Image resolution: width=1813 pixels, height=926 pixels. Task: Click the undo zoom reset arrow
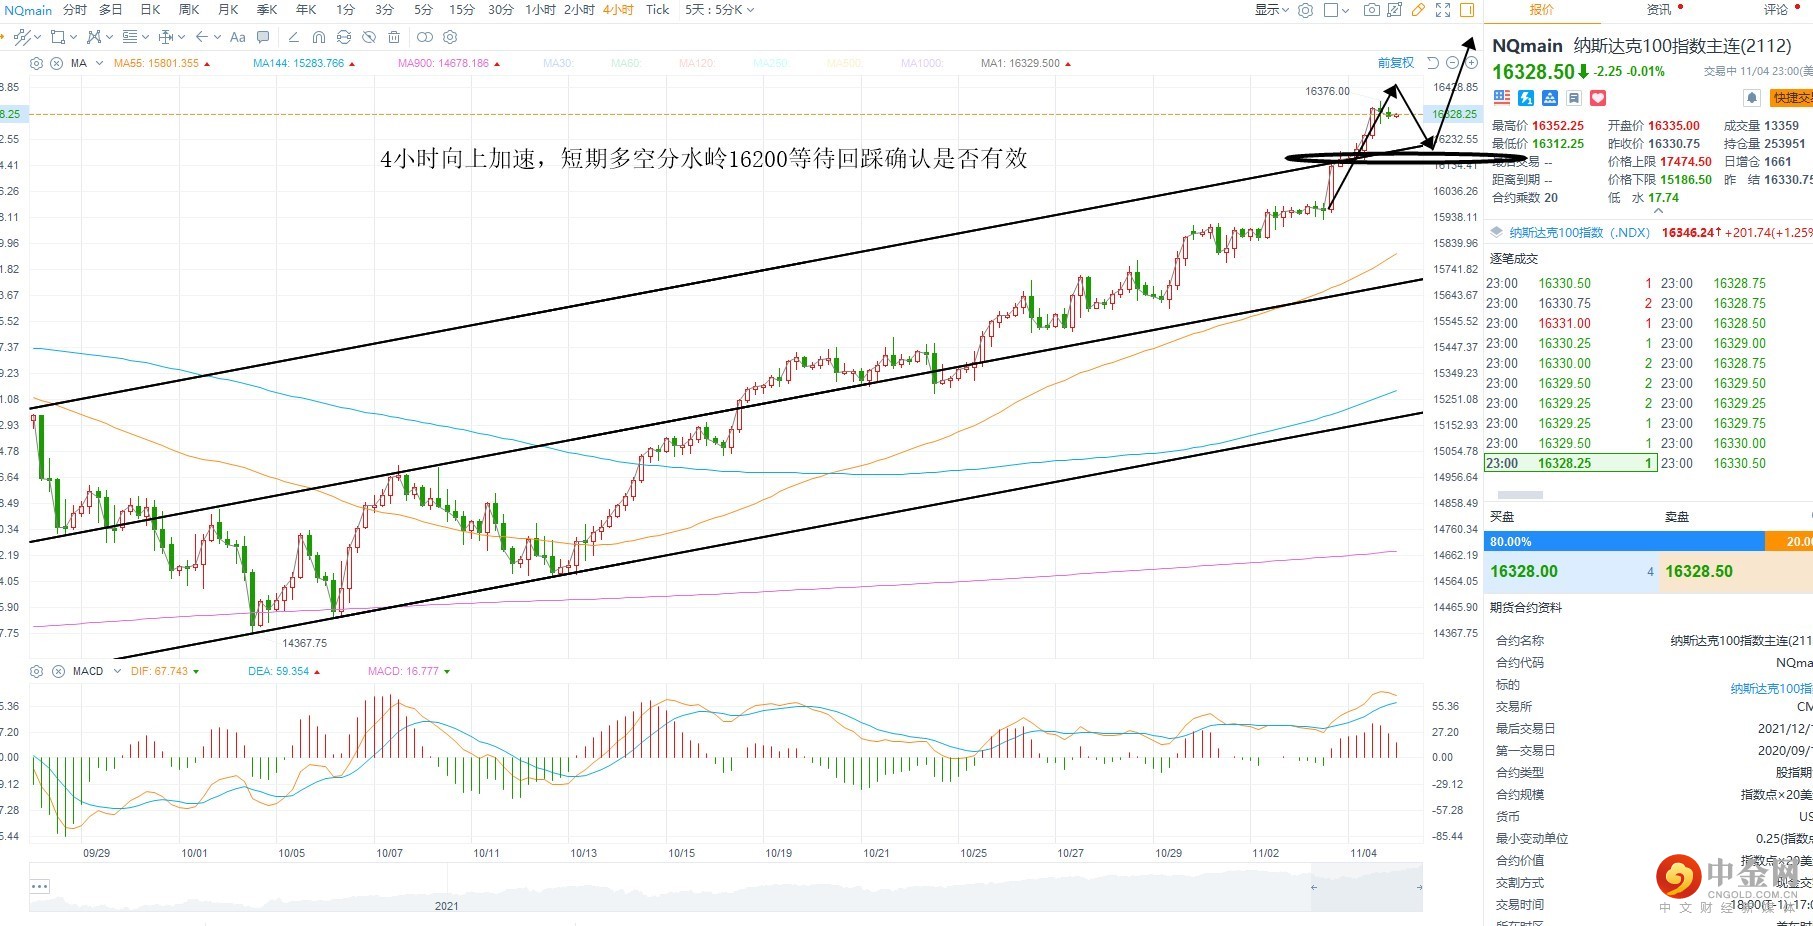point(1433,63)
